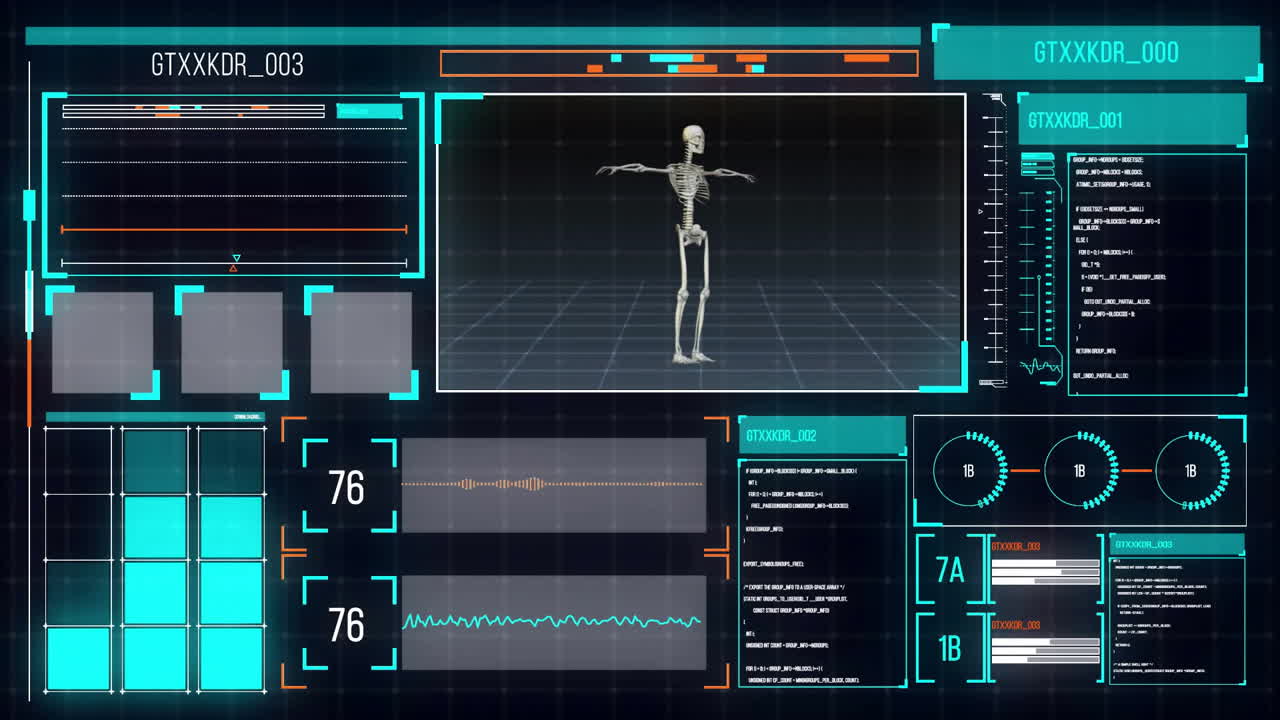The height and width of the screenshot is (720, 1280).
Task: Click the cyan waveform display beside lower 76
Action: [x=553, y=622]
